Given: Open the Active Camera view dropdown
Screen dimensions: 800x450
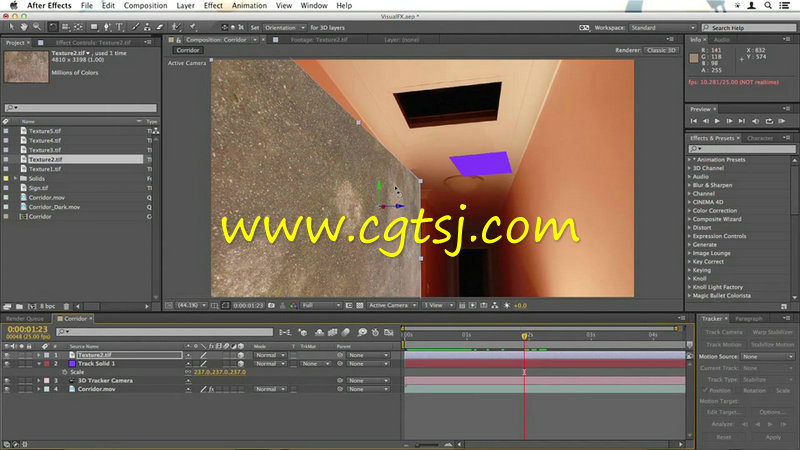Looking at the screenshot, I should coord(392,306).
